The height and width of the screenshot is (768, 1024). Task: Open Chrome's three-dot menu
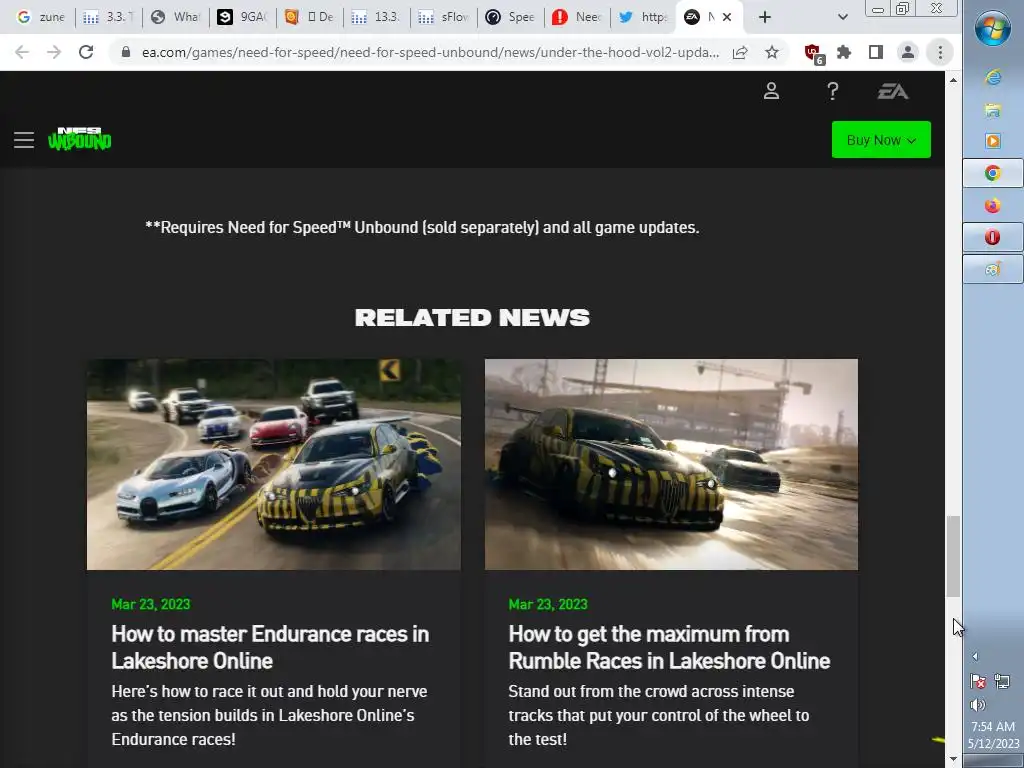click(x=940, y=52)
